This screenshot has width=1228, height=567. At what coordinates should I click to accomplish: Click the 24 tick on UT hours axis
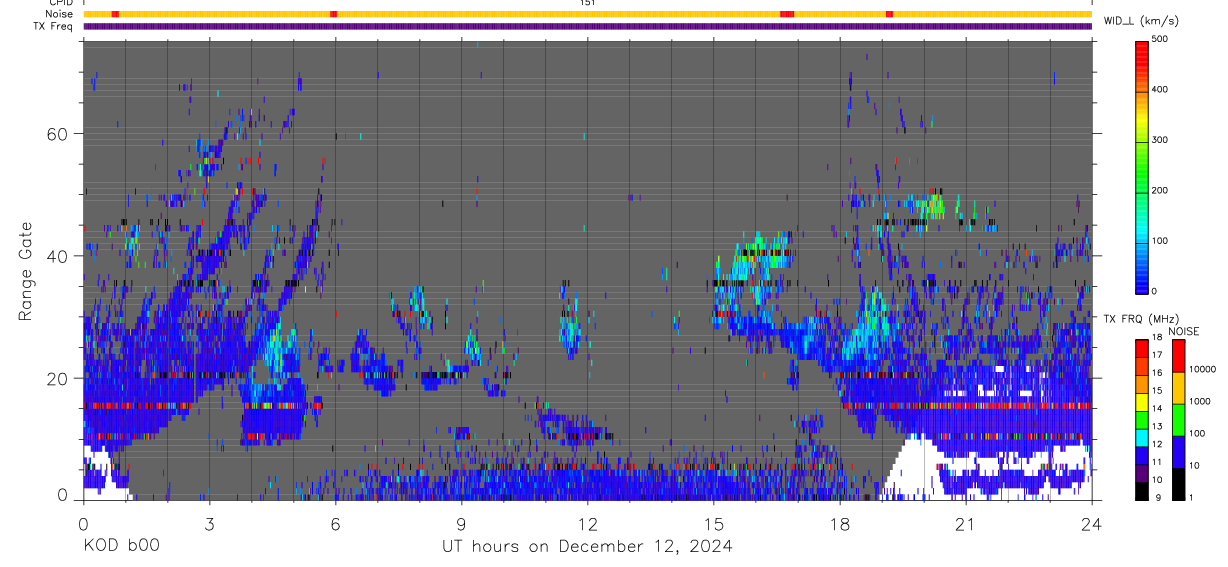tap(1091, 523)
